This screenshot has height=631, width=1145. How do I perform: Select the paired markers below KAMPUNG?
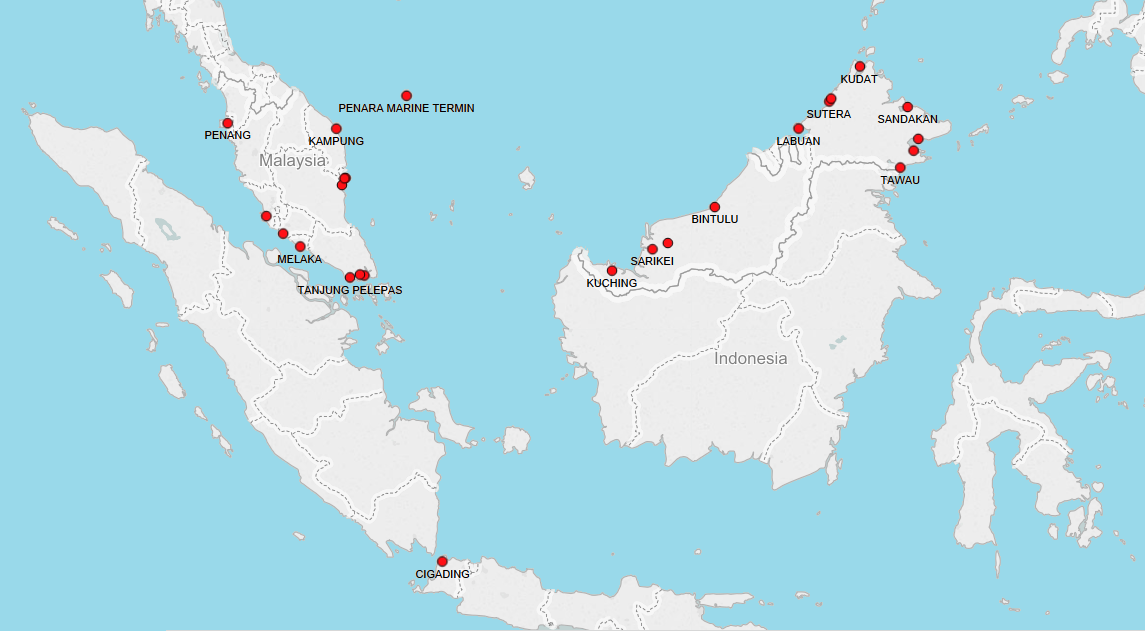point(343,181)
